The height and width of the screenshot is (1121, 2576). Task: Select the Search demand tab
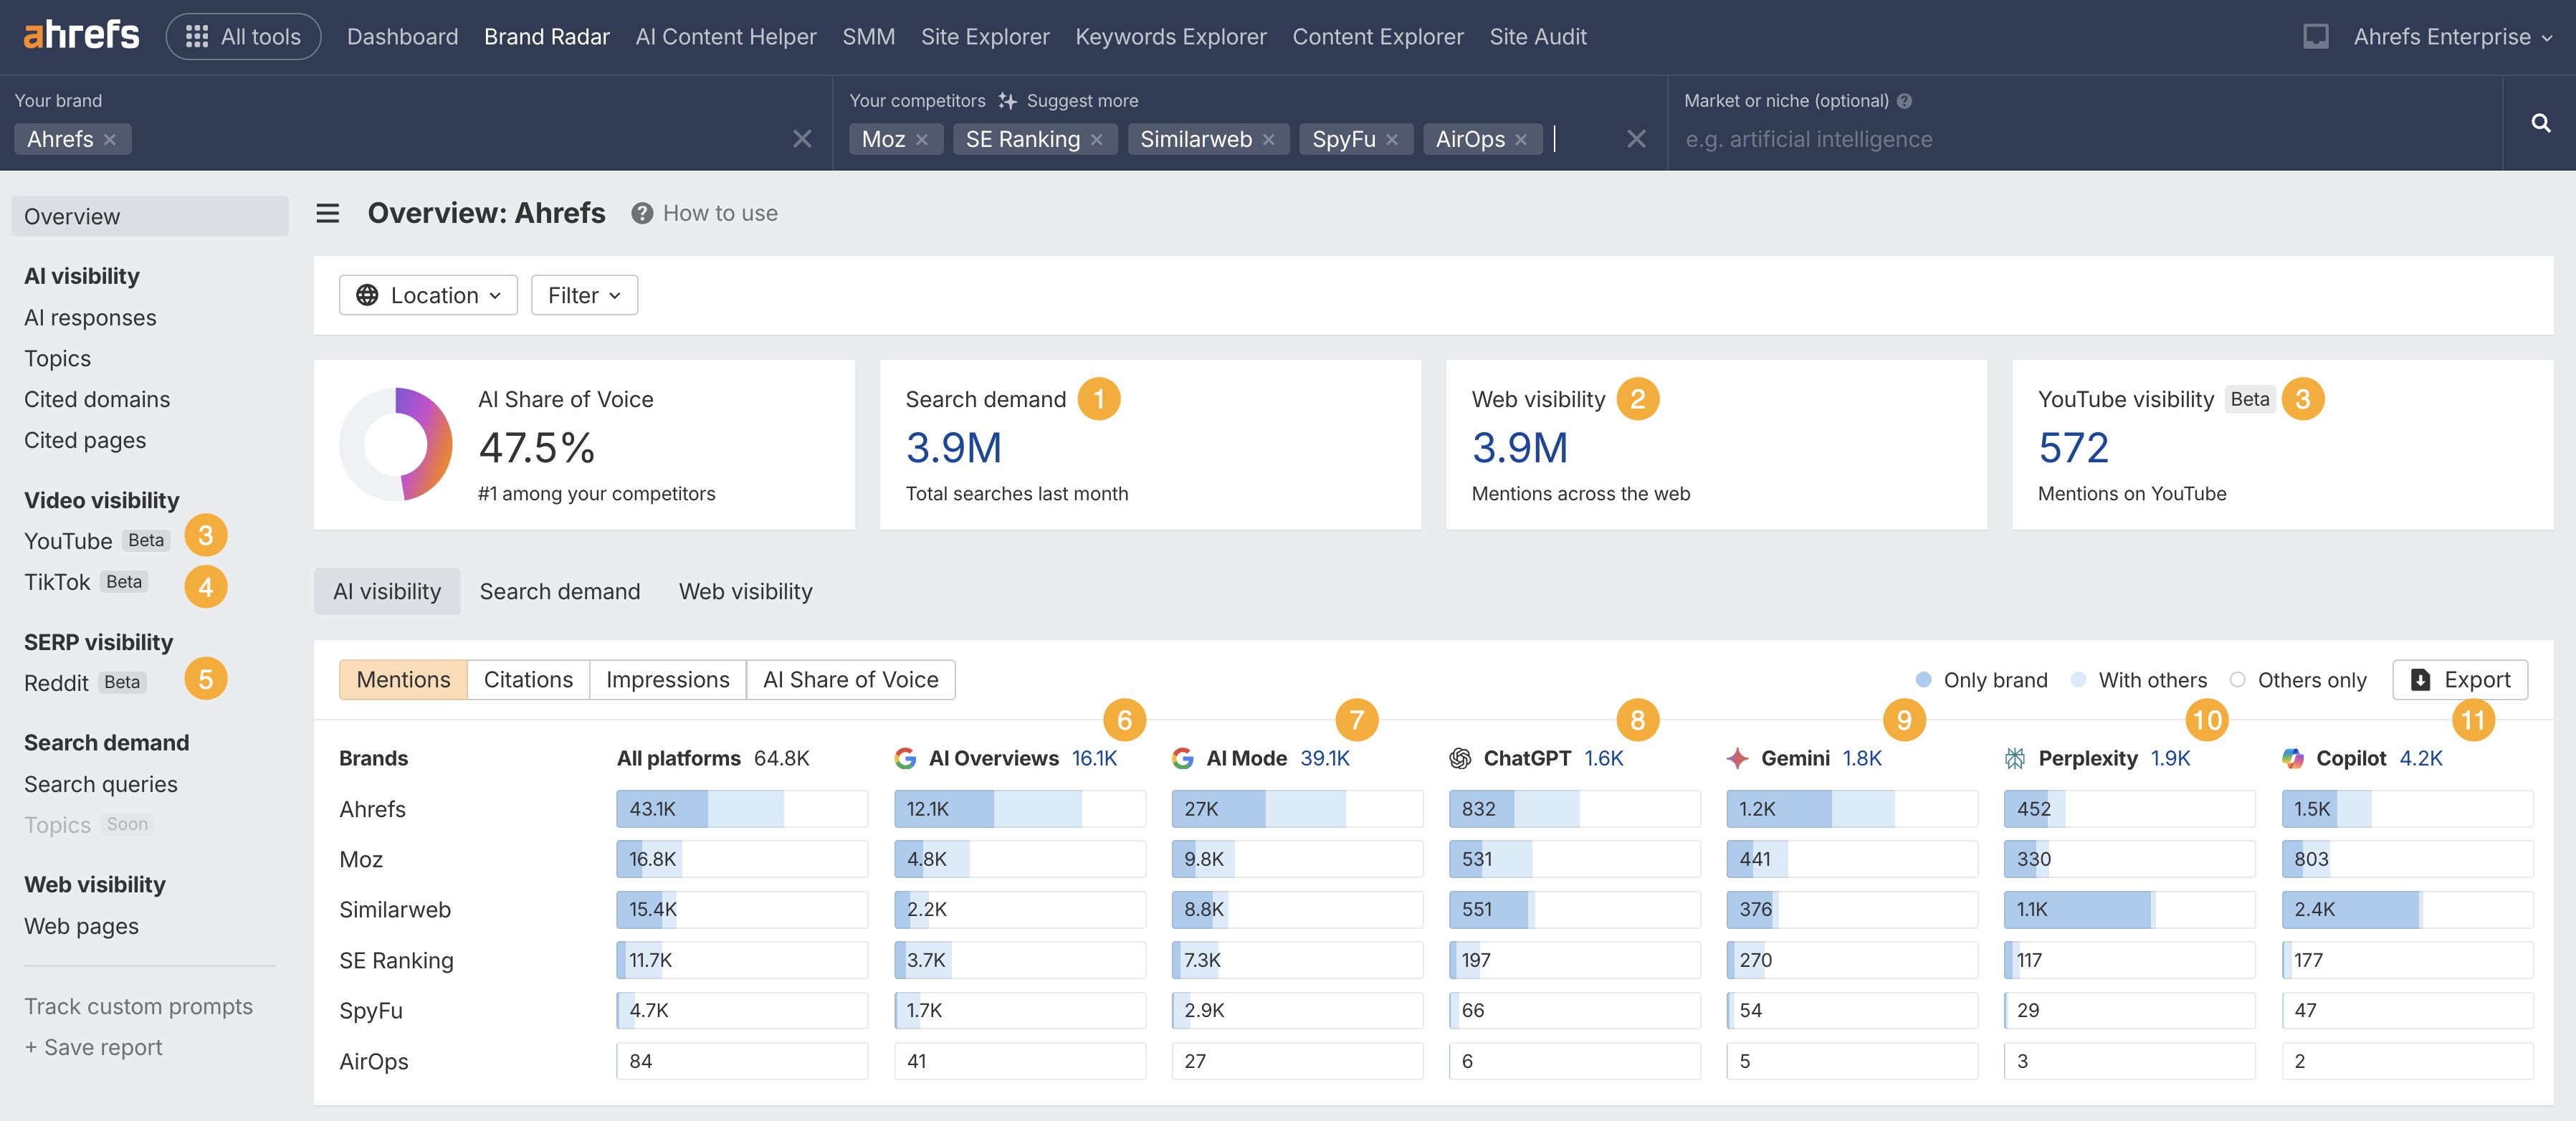coord(559,592)
